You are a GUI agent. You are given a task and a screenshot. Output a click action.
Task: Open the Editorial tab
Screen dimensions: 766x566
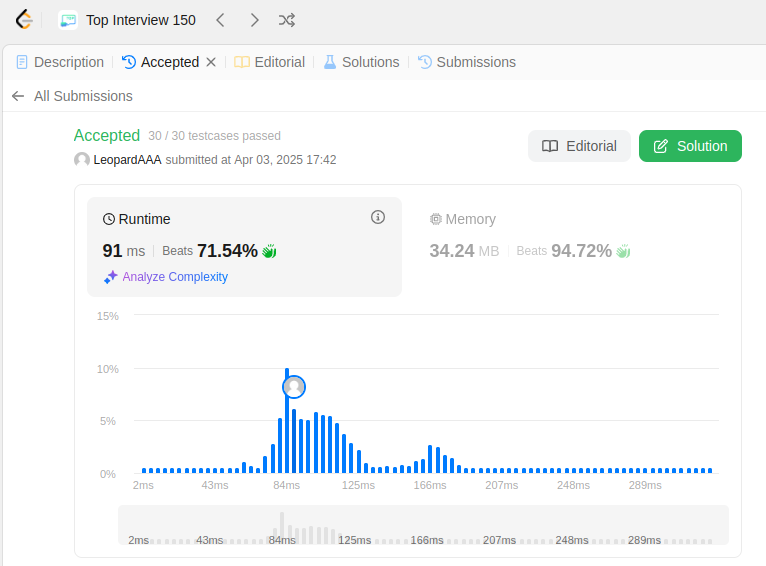tap(270, 62)
